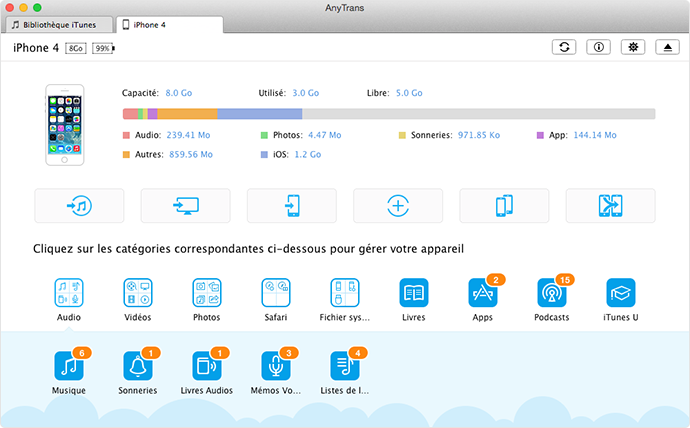690x428 pixels.
Task: Open the settings gear button
Action: coord(633,47)
